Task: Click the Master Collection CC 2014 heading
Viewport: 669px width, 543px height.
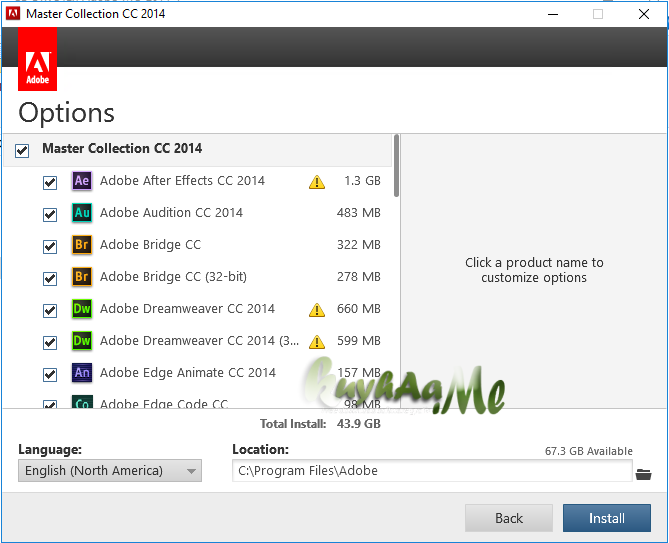Action: [x=122, y=148]
